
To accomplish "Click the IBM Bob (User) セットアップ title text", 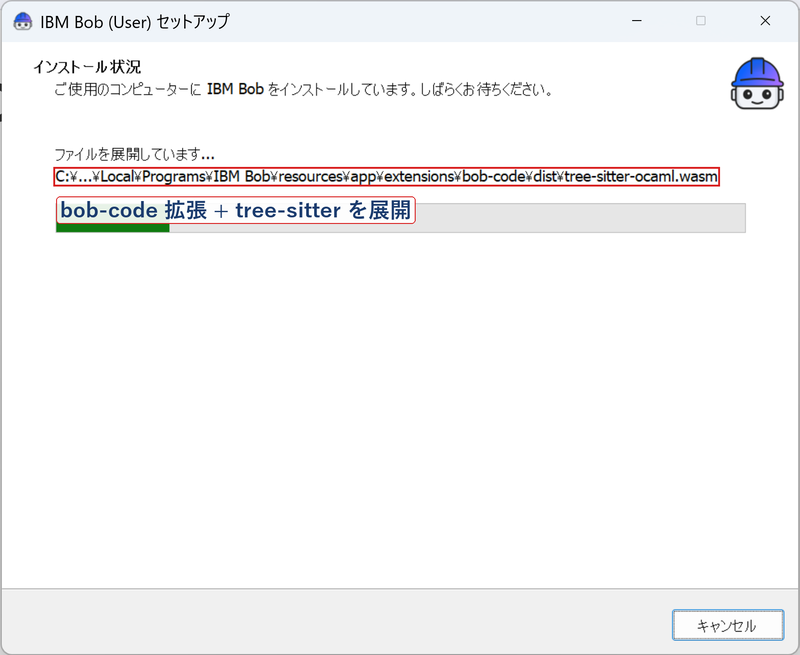I will 135,22.
